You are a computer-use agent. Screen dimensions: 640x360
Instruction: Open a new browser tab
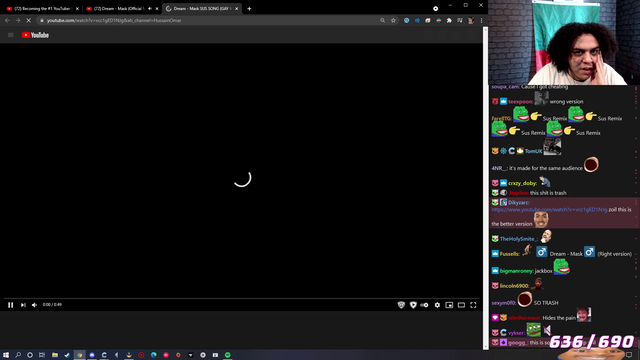[x=249, y=9]
